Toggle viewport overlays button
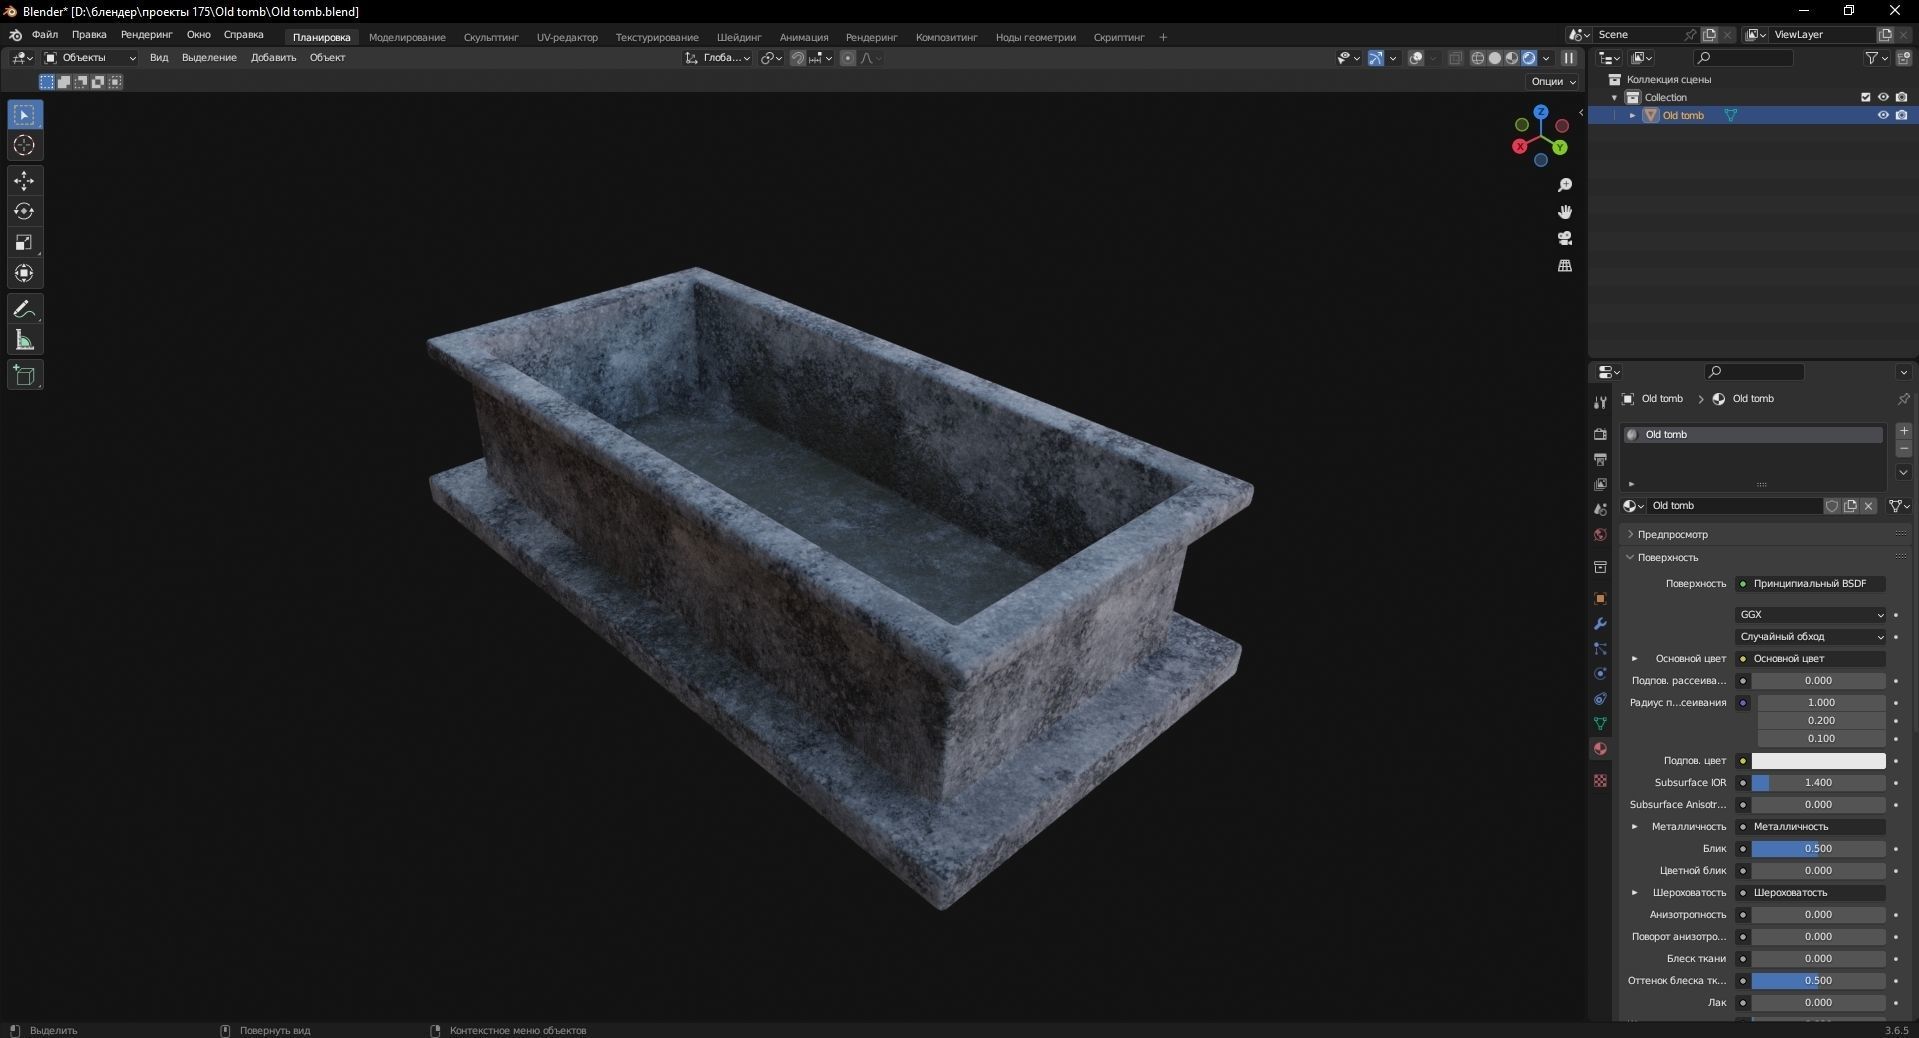 click(1416, 58)
